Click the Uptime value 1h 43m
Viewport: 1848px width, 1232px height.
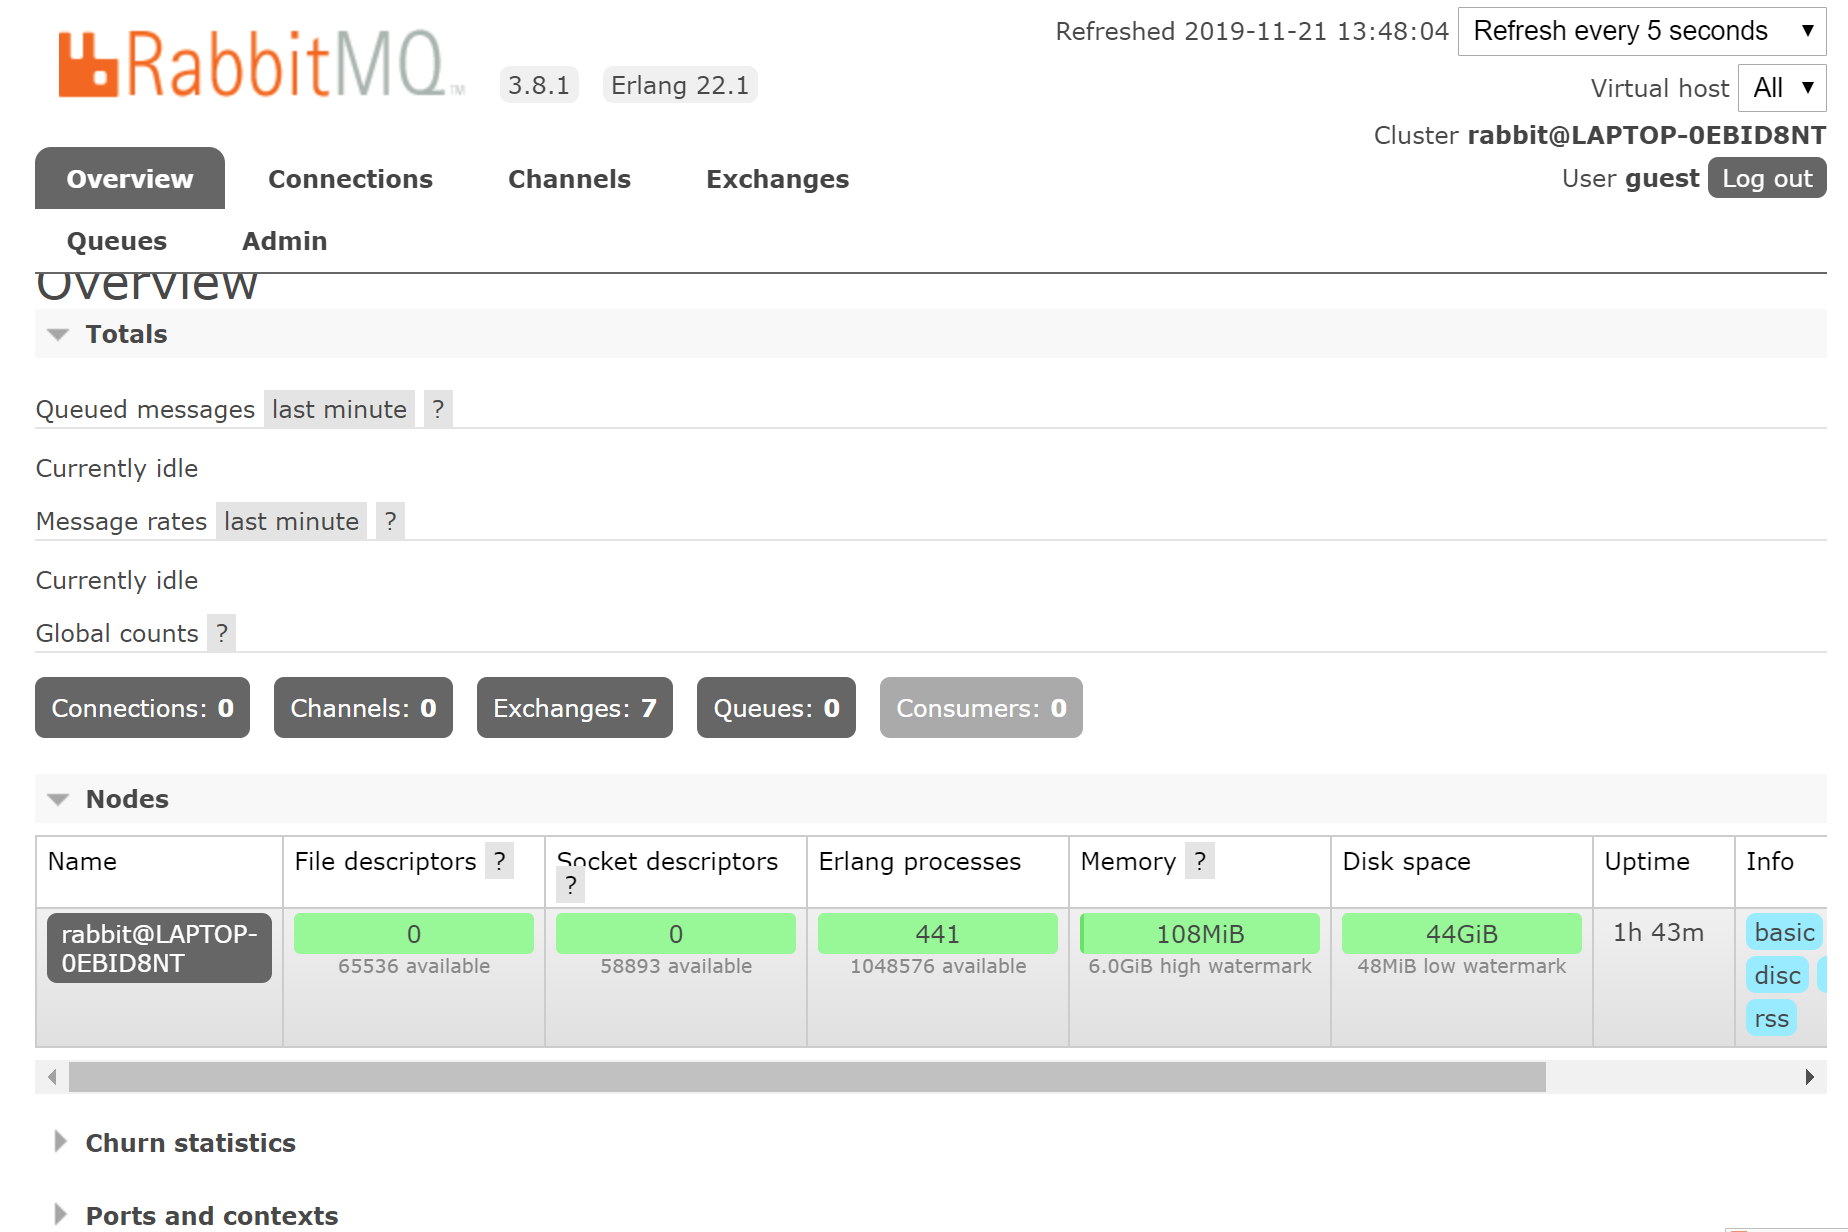1658,932
